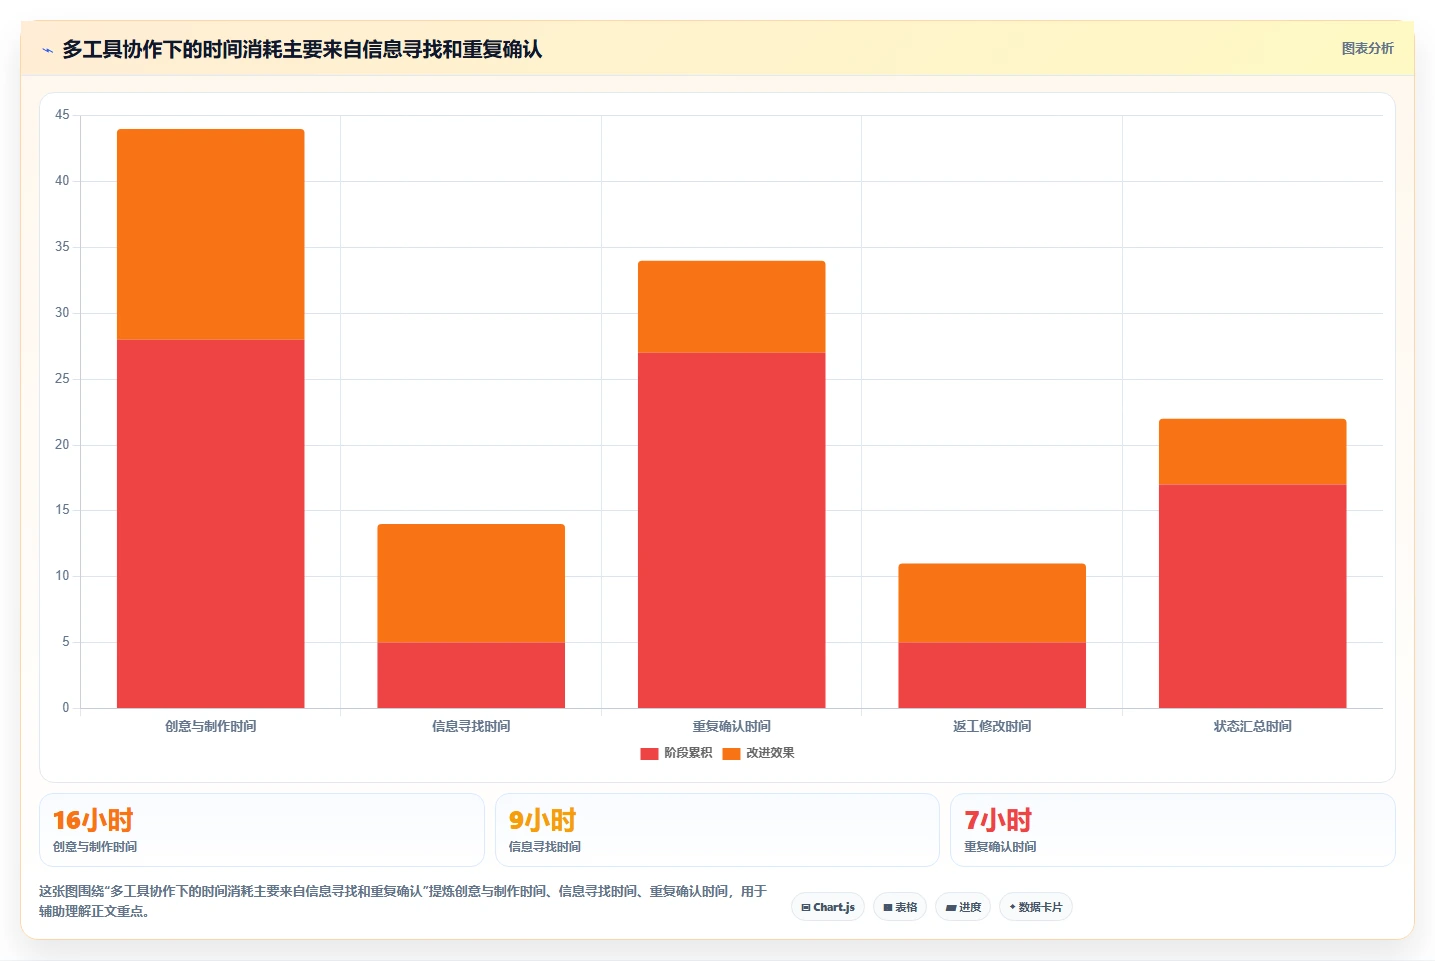
Task: Click the chart title 多工具协作下的时间消耗
Action: (x=302, y=49)
